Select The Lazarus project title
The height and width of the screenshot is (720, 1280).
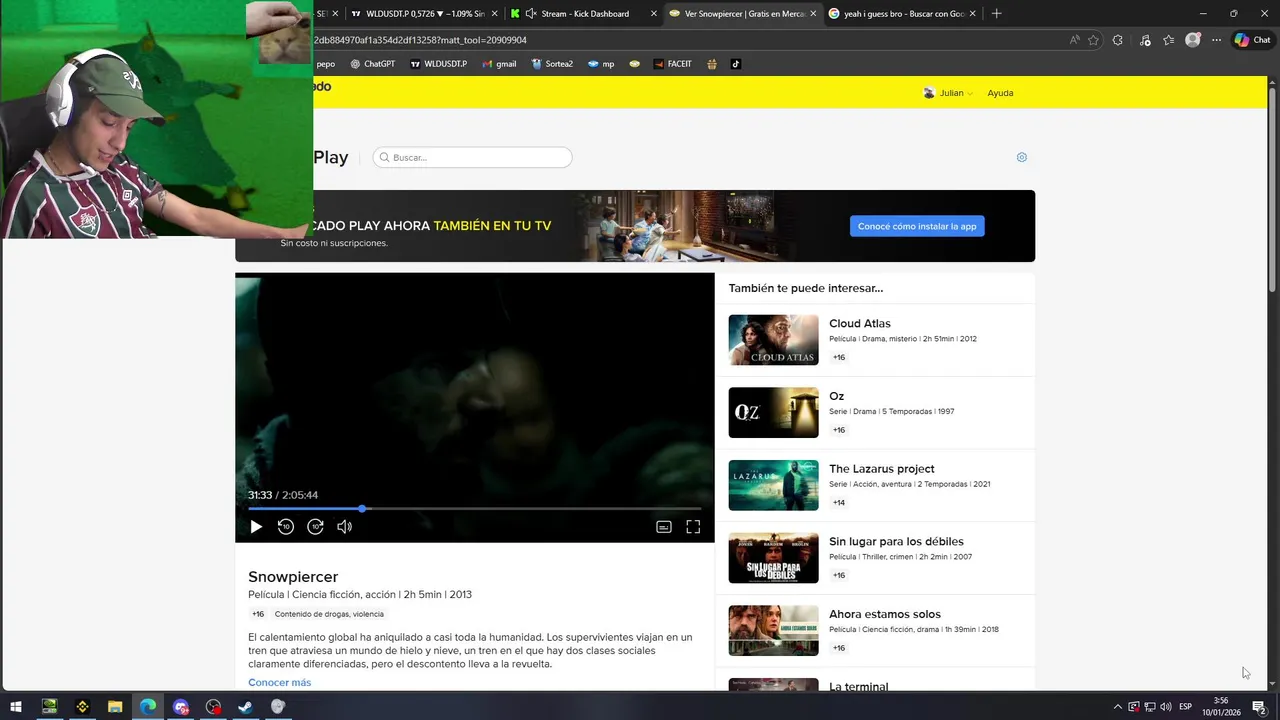tap(881, 469)
